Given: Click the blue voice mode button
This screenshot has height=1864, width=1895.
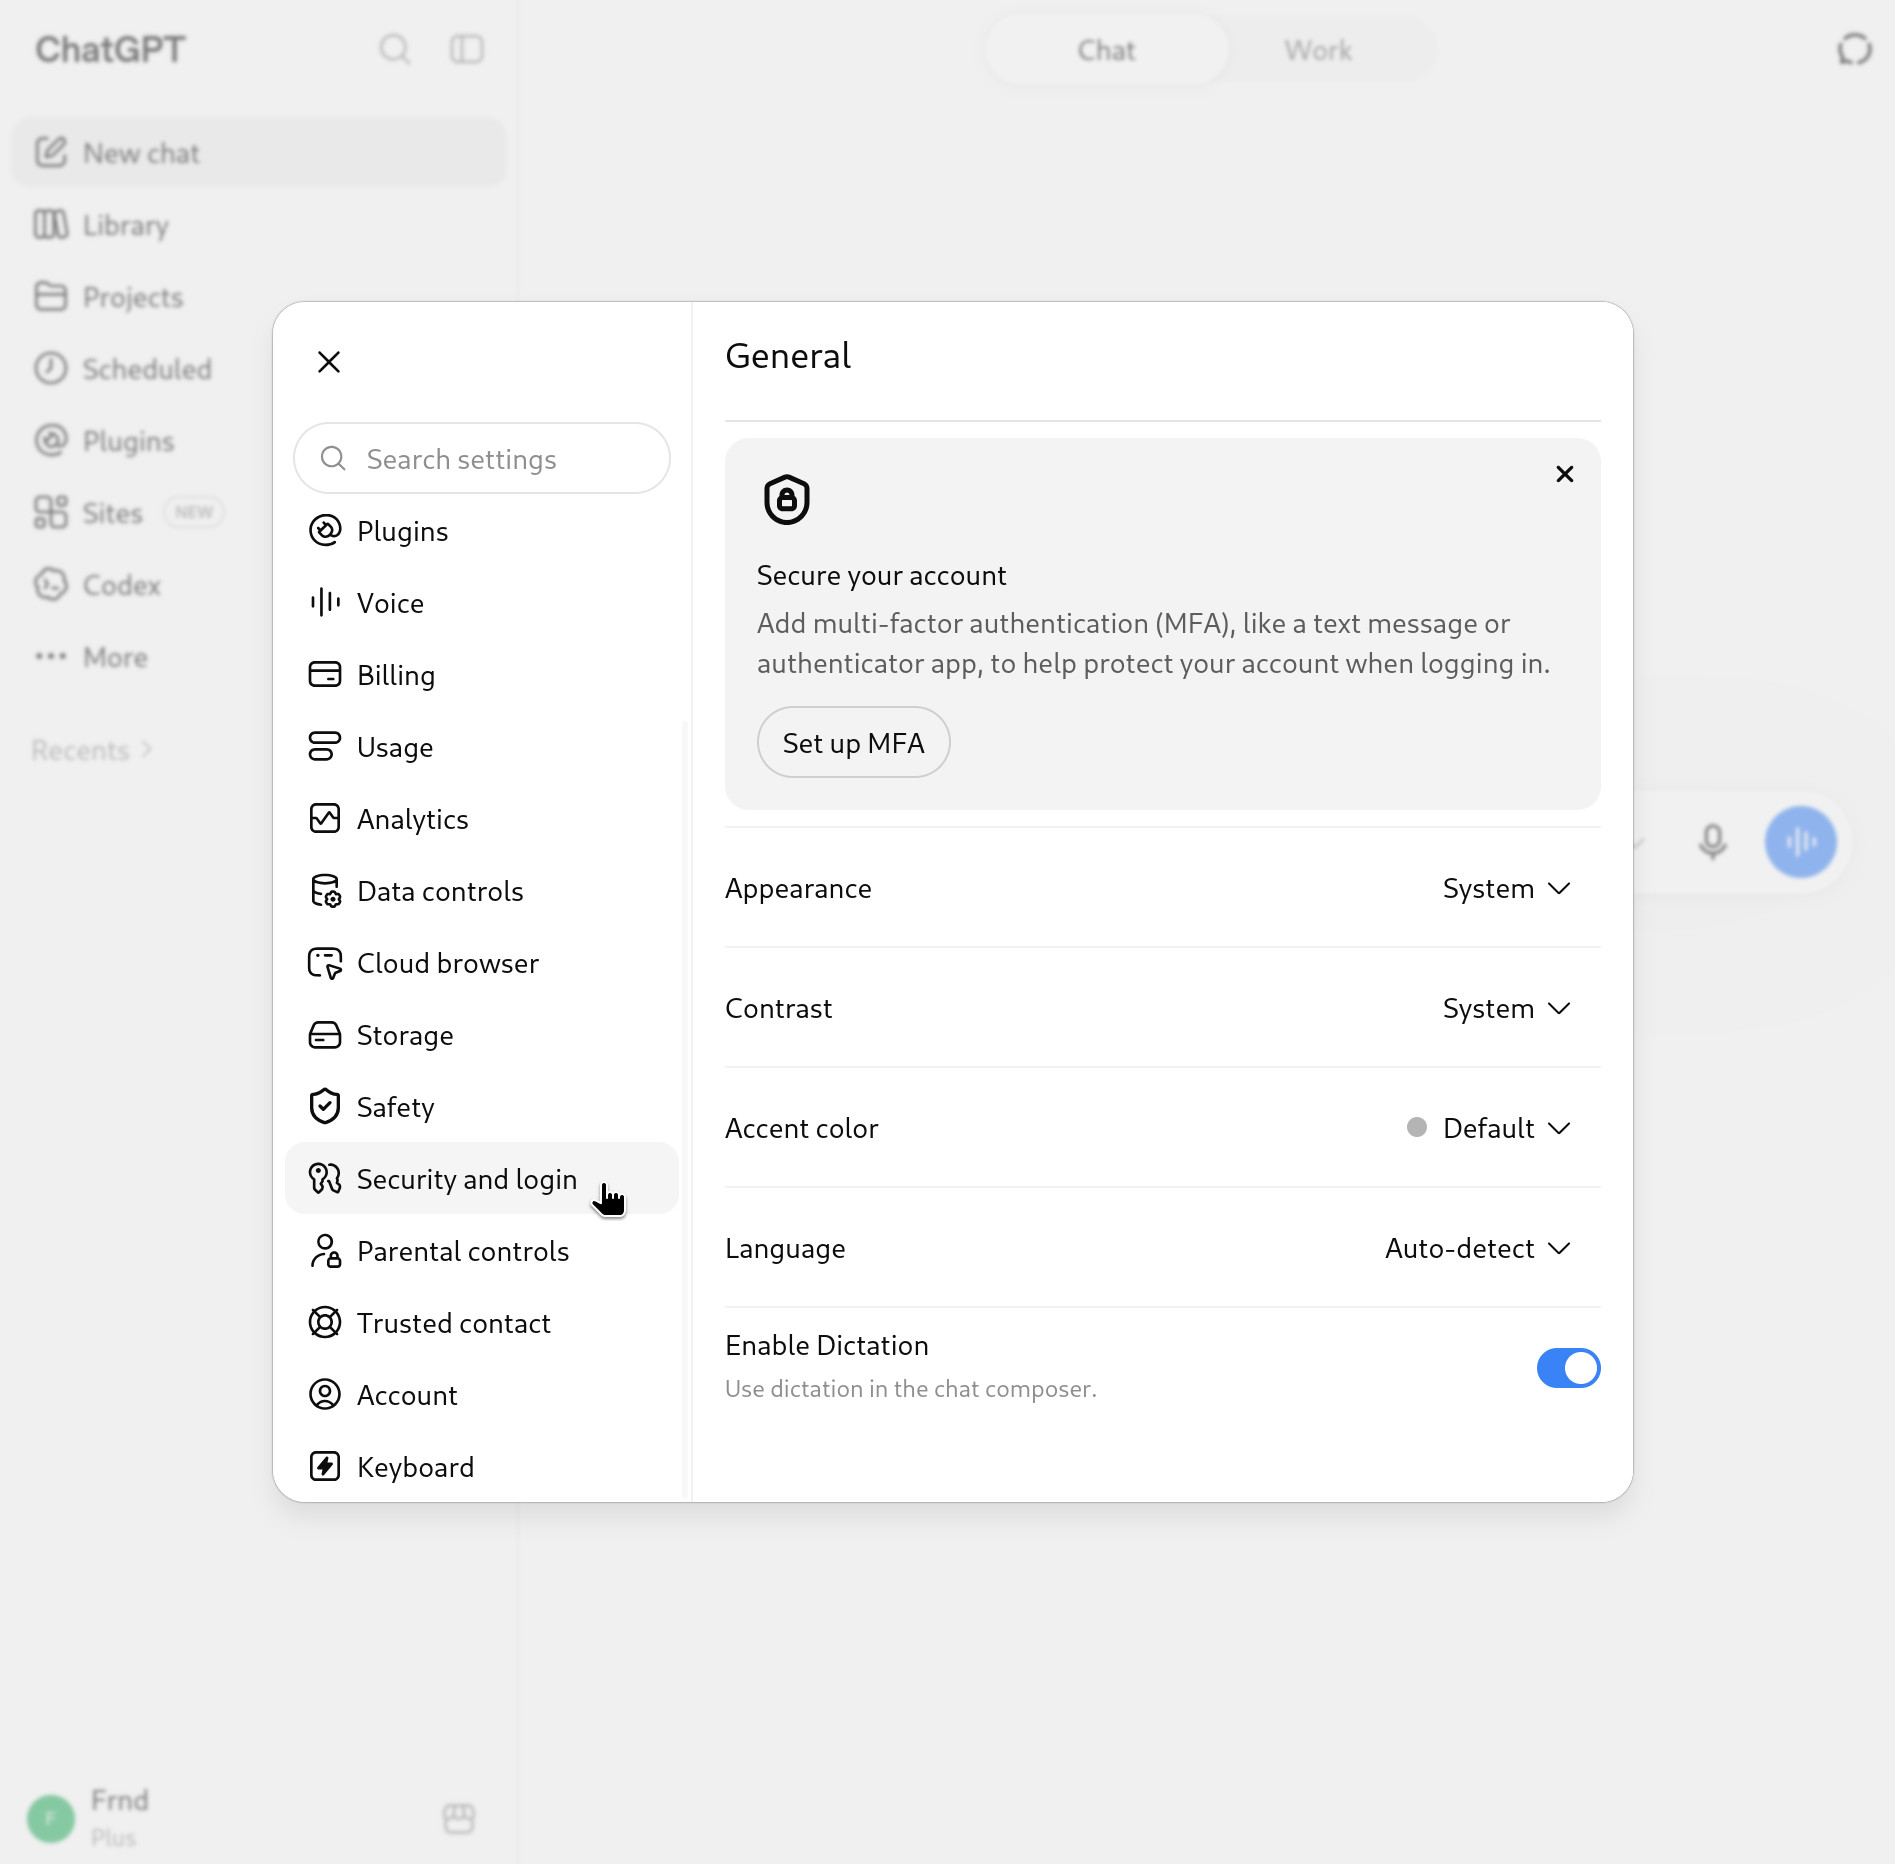Looking at the screenshot, I should click(x=1800, y=842).
